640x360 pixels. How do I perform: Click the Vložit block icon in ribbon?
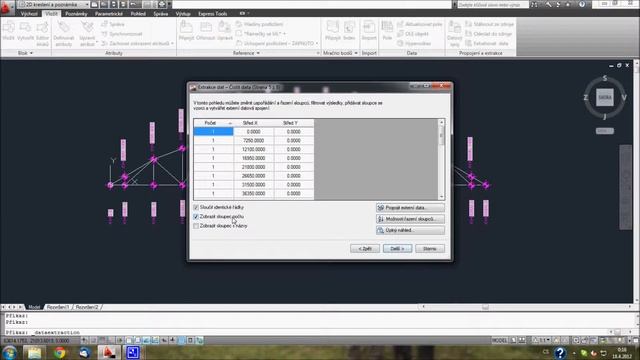(x=9, y=31)
